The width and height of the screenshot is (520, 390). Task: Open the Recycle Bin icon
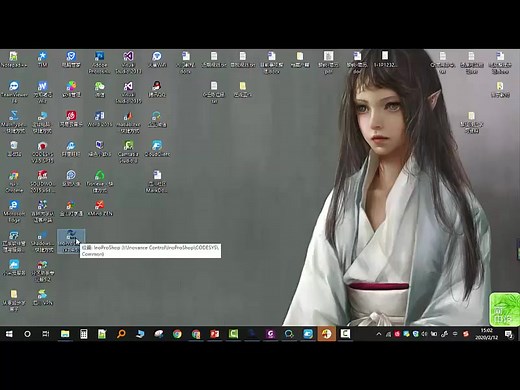point(14,149)
